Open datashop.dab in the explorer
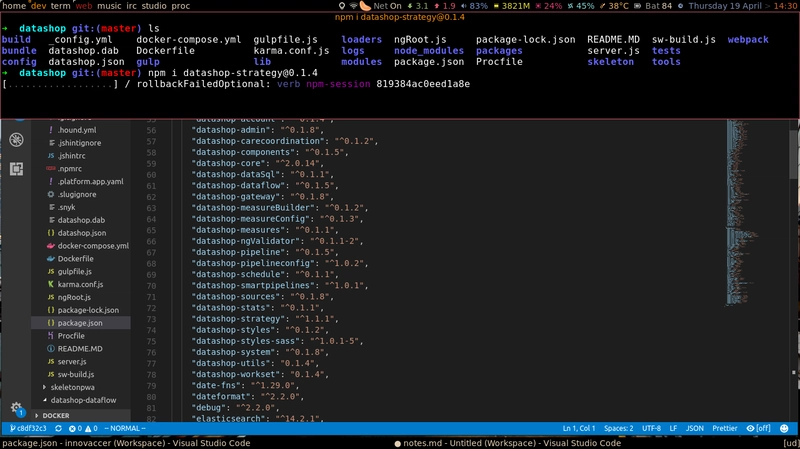 coord(81,220)
